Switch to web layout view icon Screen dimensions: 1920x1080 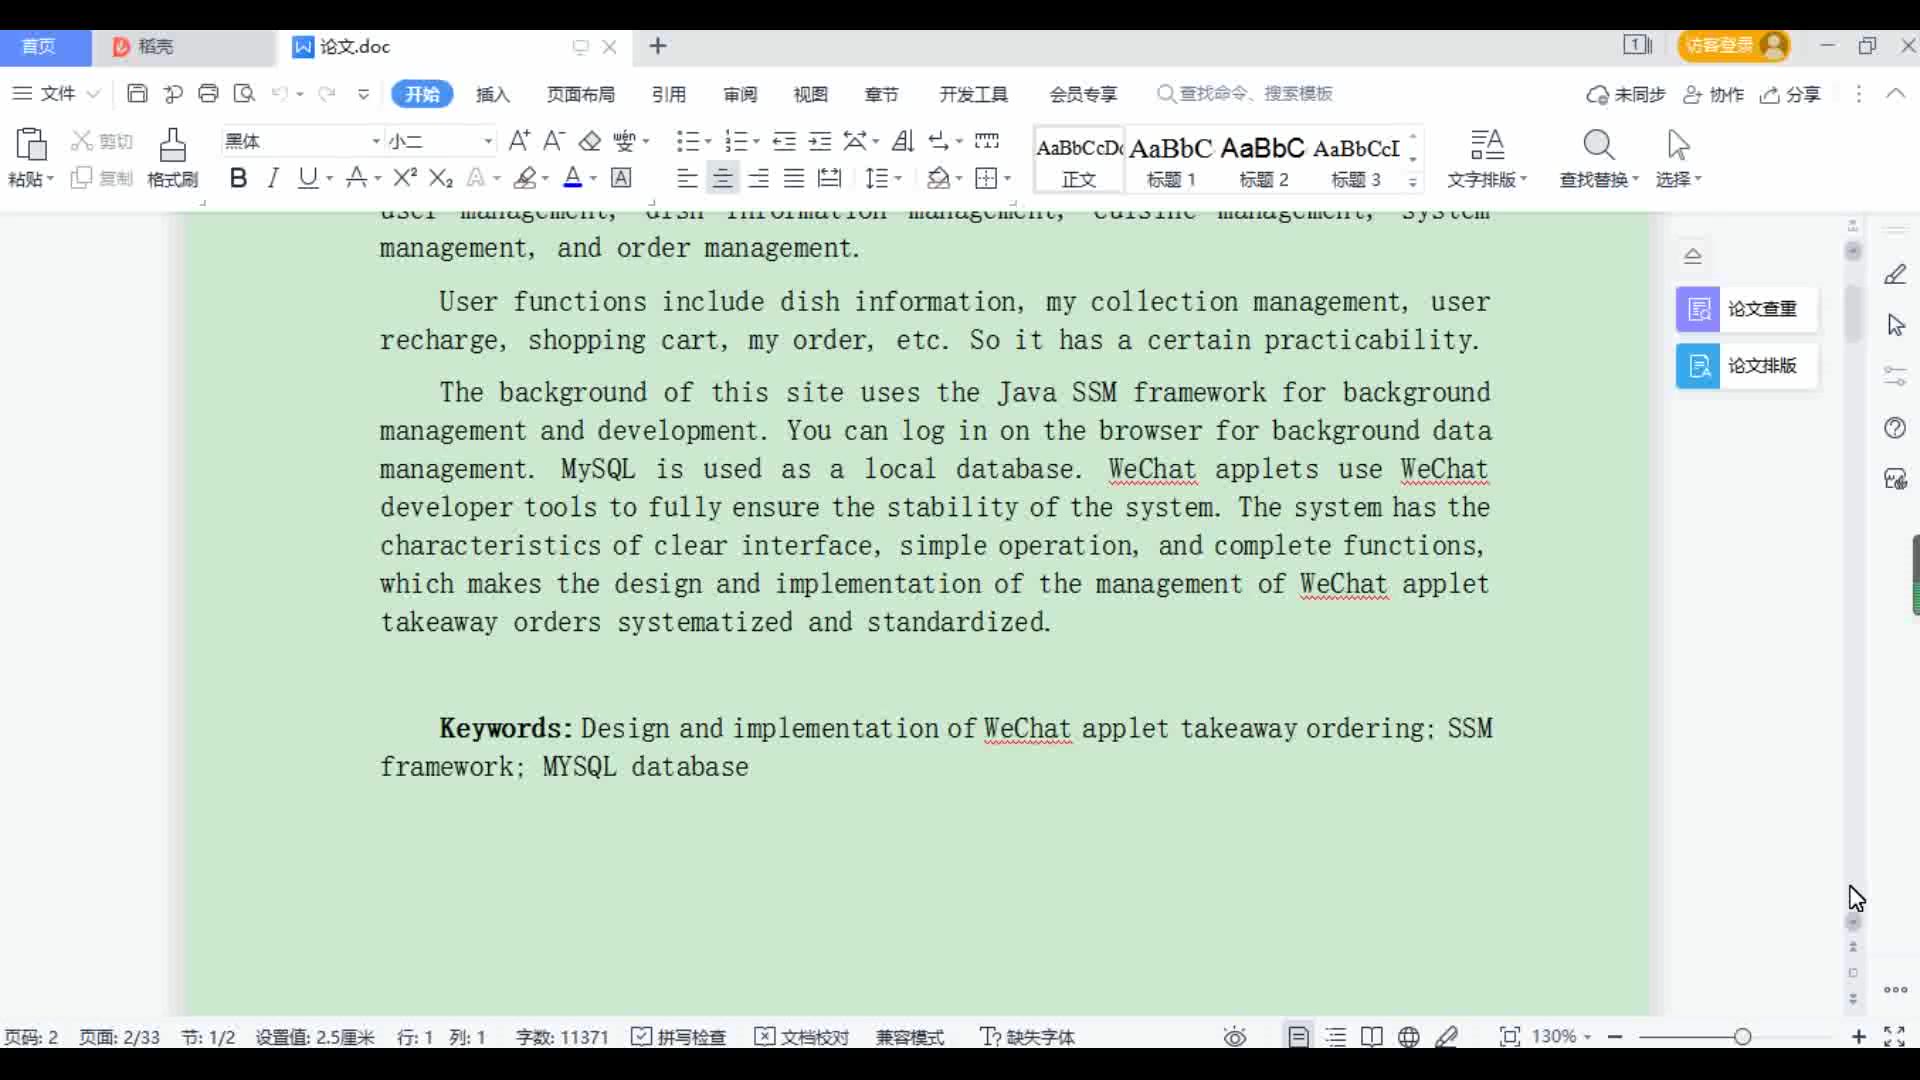coord(1409,1037)
